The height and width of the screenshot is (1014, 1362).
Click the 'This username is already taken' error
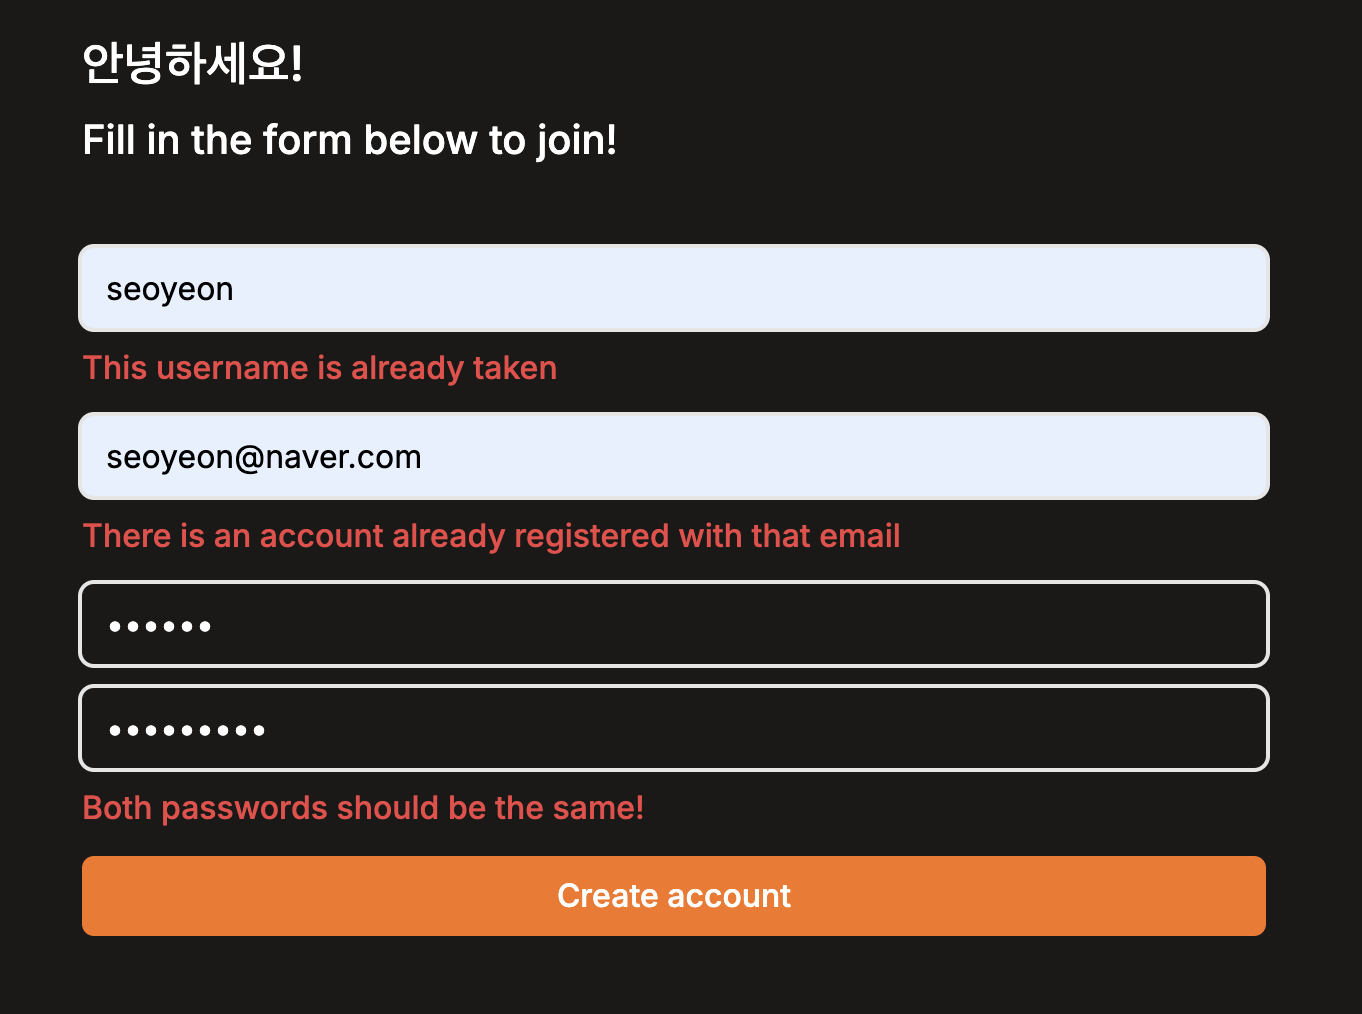point(320,368)
